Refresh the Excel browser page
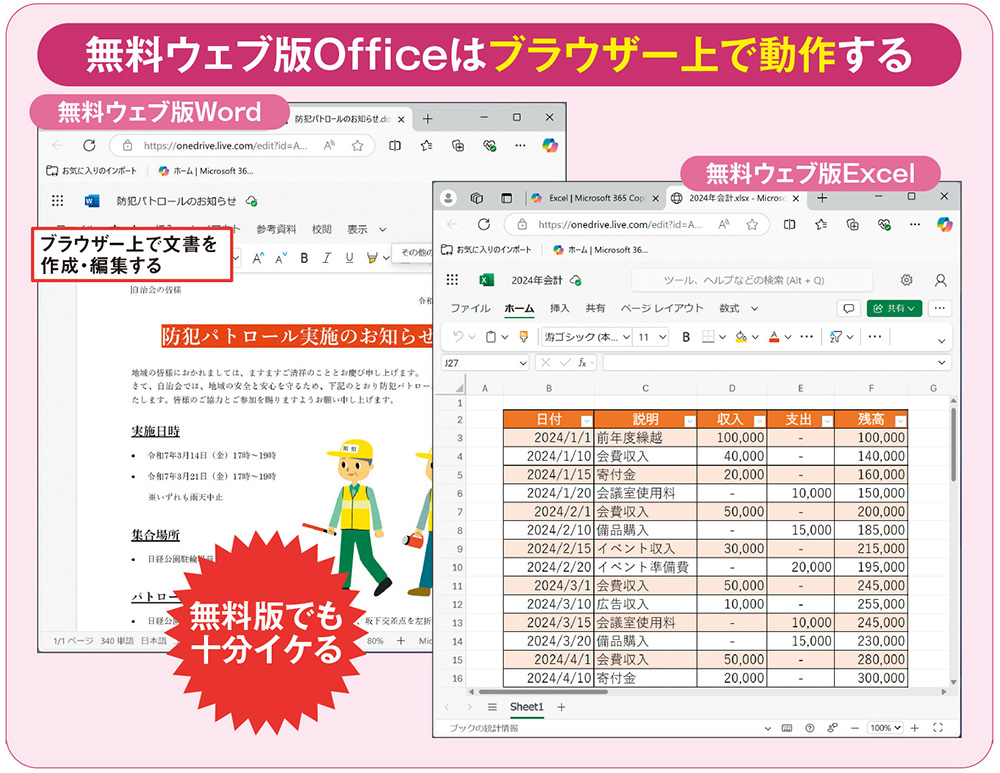The image size is (1000, 773). point(484,225)
